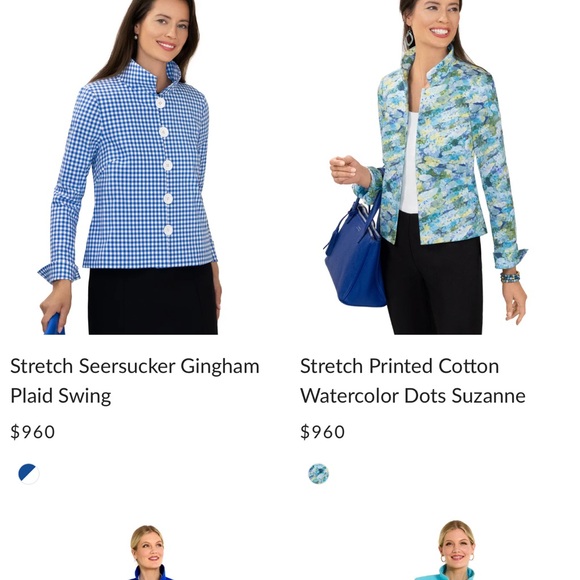The image size is (580, 580).
Task: Select the blue and white color swatch
Action: 29,474
